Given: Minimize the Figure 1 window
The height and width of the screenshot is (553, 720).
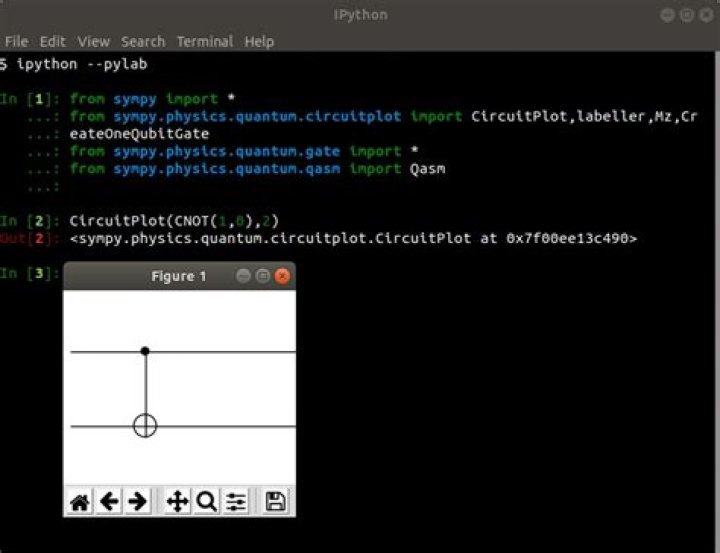Looking at the screenshot, I should pyautogui.click(x=243, y=276).
